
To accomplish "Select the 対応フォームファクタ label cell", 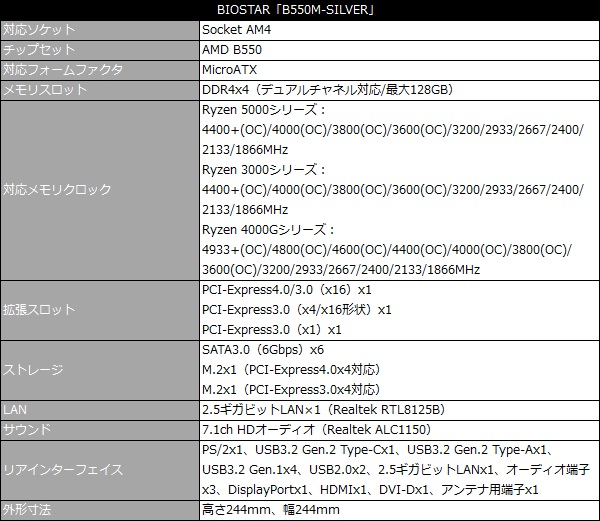I will (100, 70).
